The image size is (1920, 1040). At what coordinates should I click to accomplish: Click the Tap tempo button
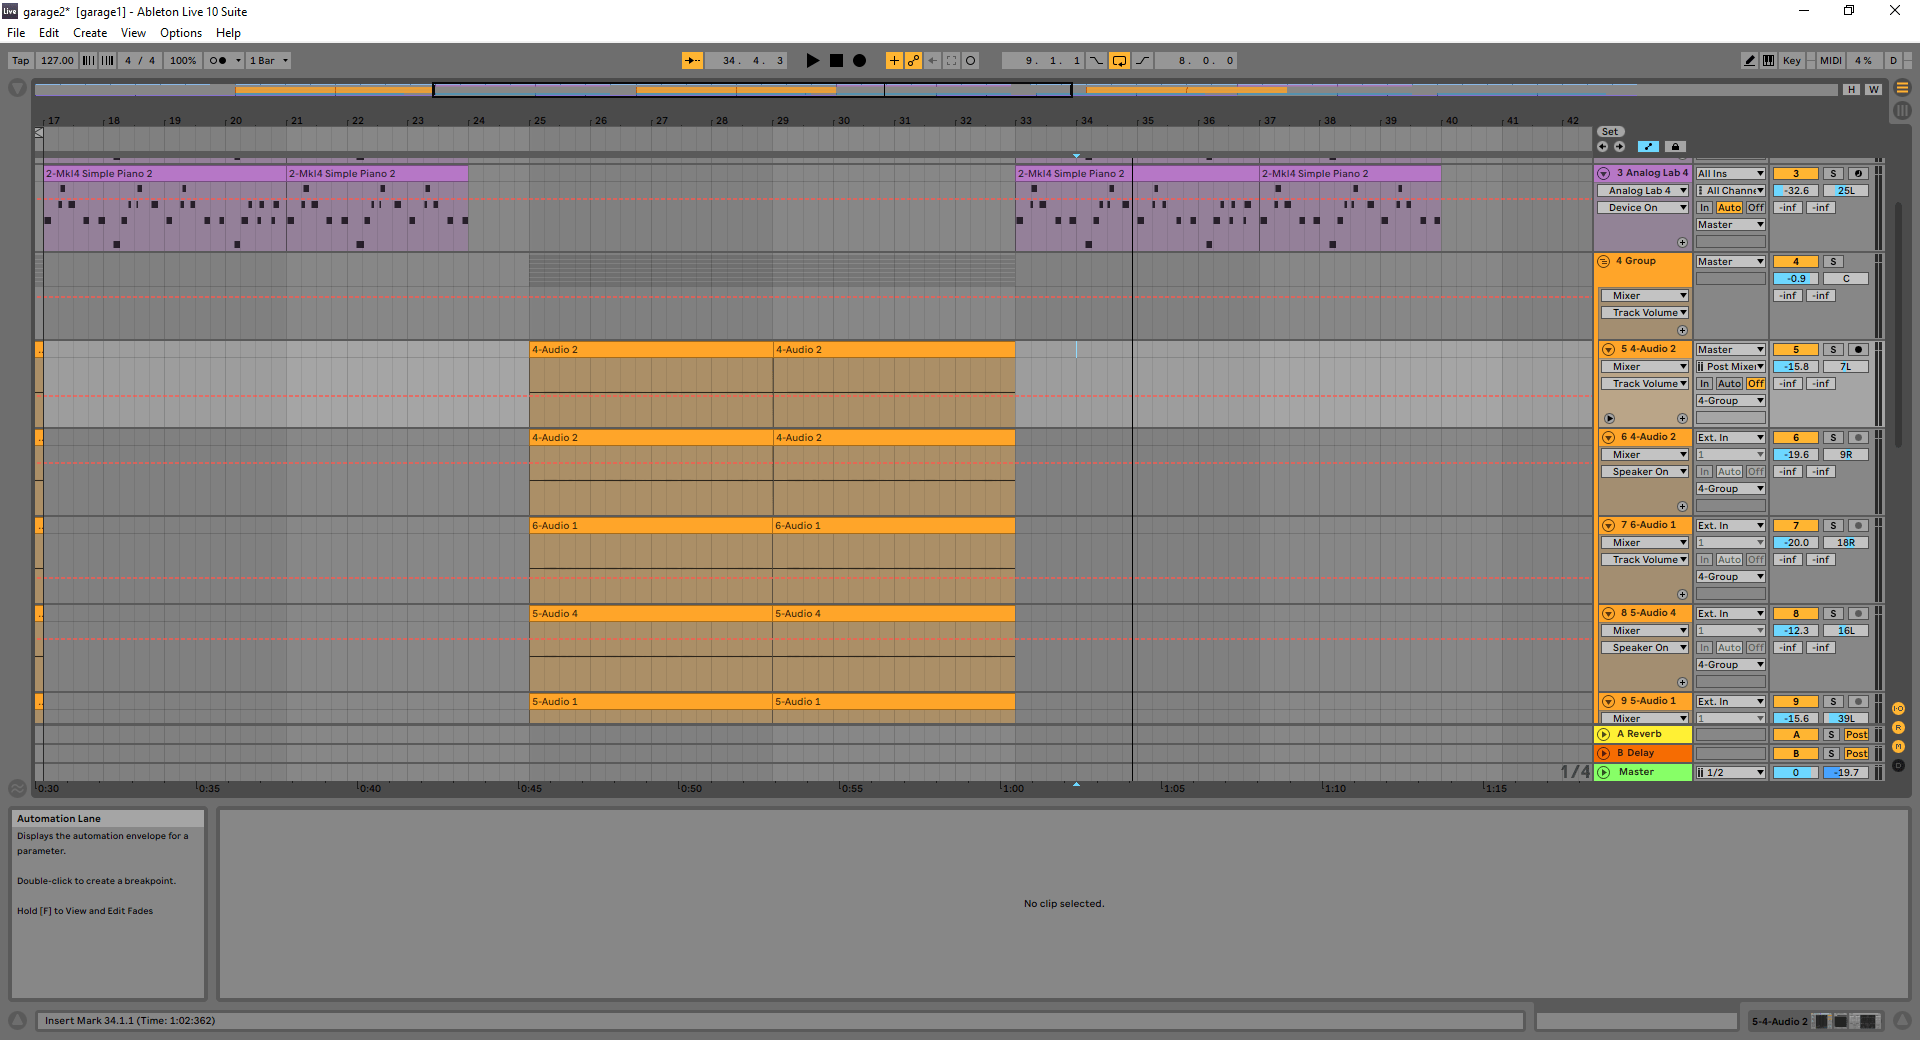[x=19, y=60]
